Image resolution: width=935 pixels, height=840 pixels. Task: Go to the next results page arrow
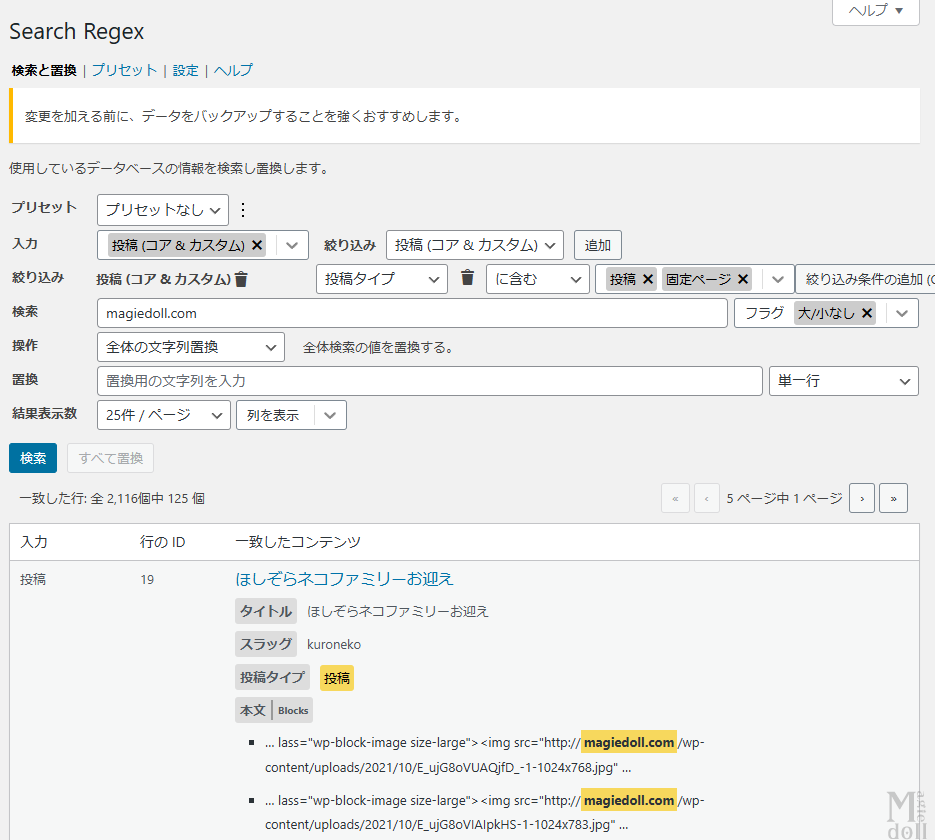[862, 497]
